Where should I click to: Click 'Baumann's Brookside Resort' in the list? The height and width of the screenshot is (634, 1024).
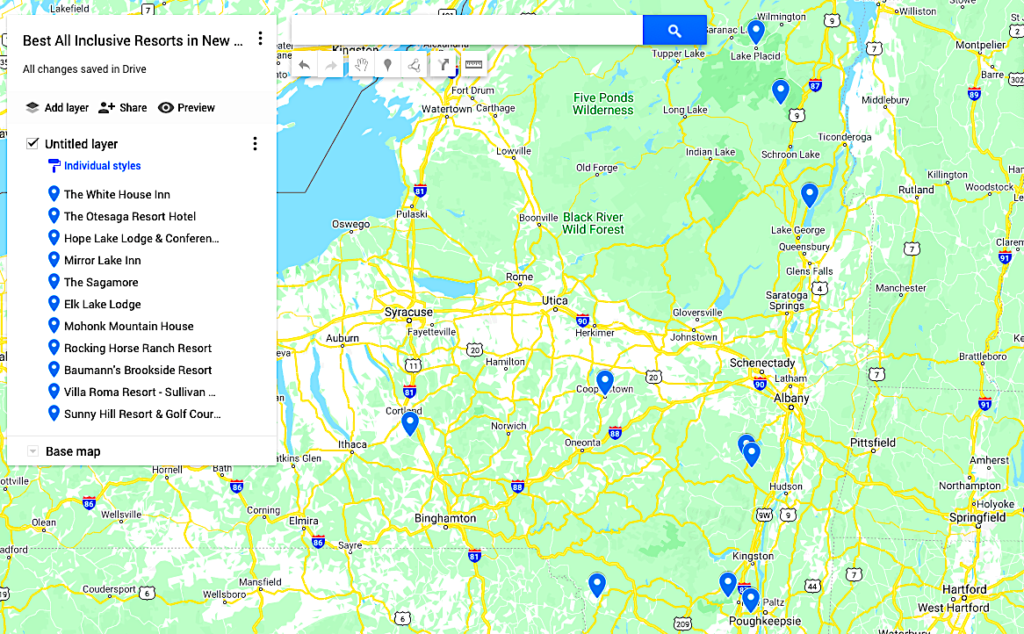pos(138,370)
